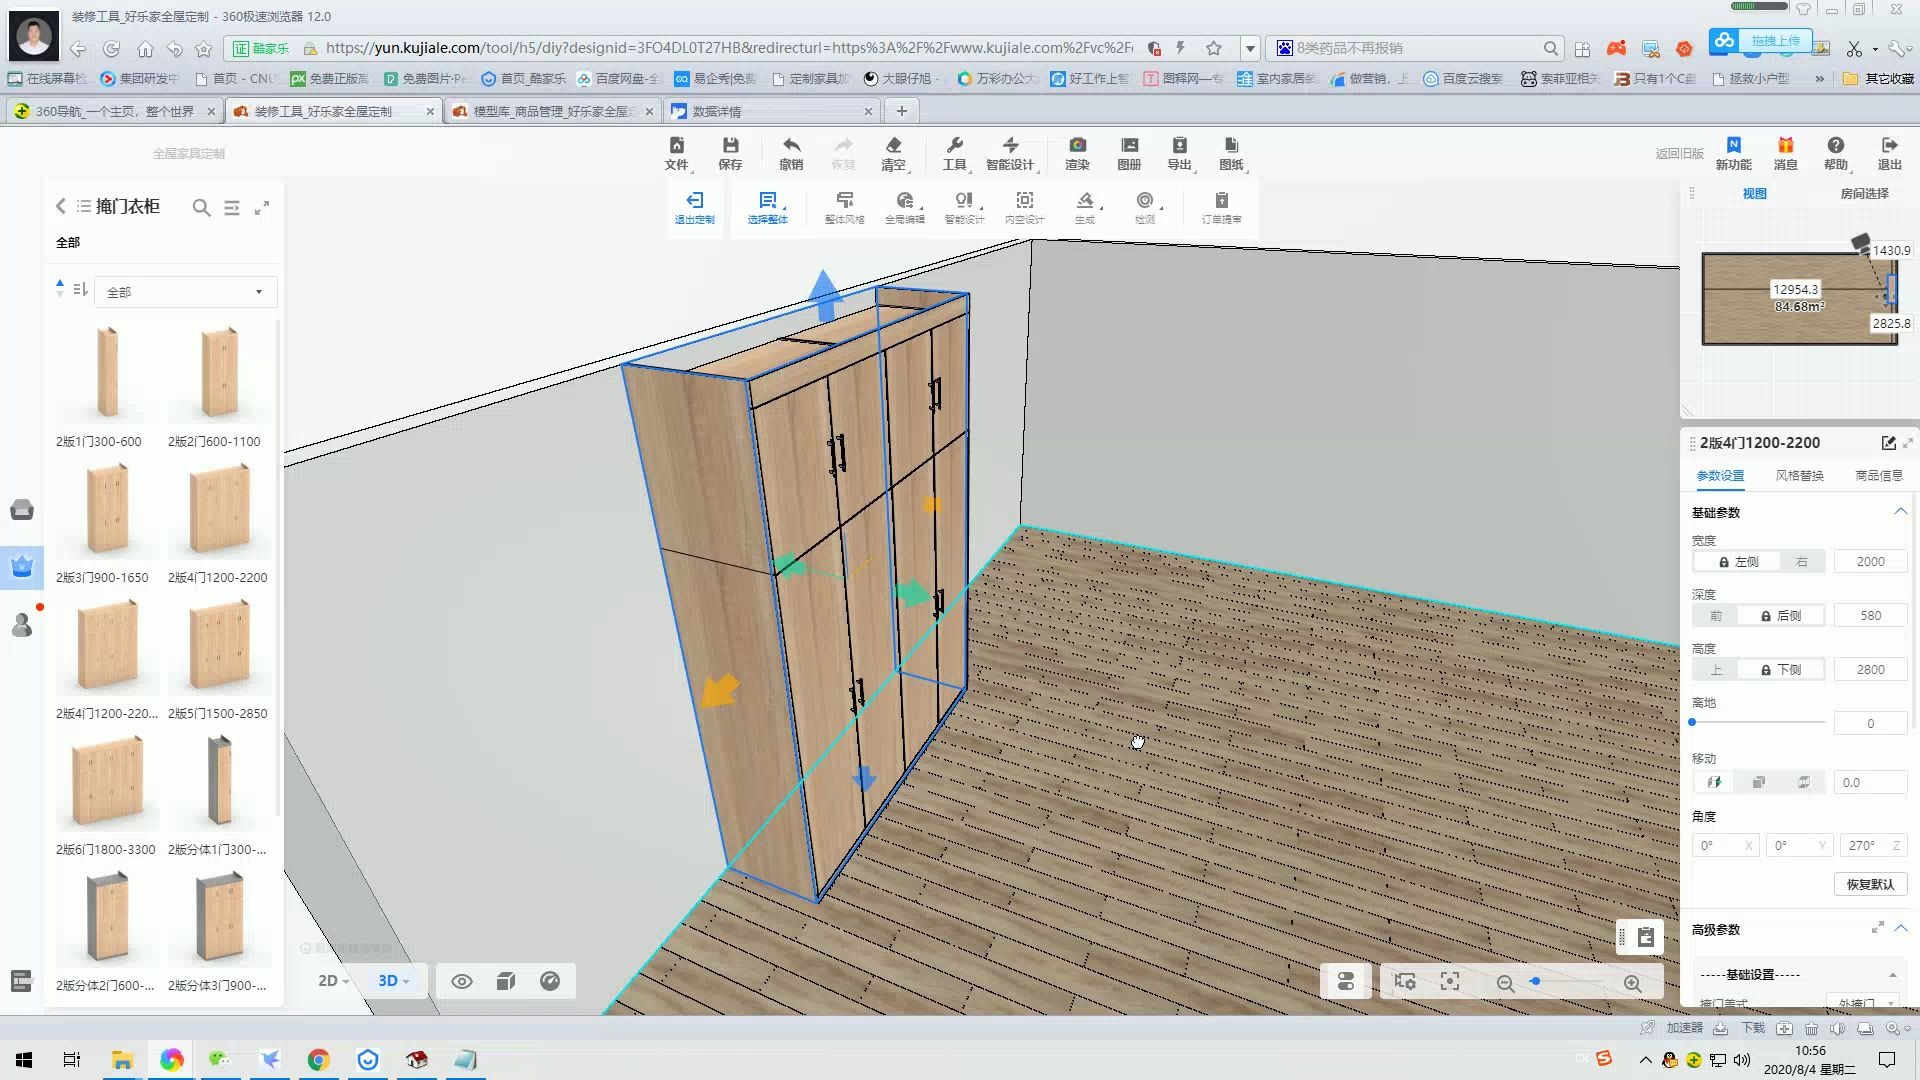
Task: Open a new browser tab with plus button
Action: coord(901,111)
